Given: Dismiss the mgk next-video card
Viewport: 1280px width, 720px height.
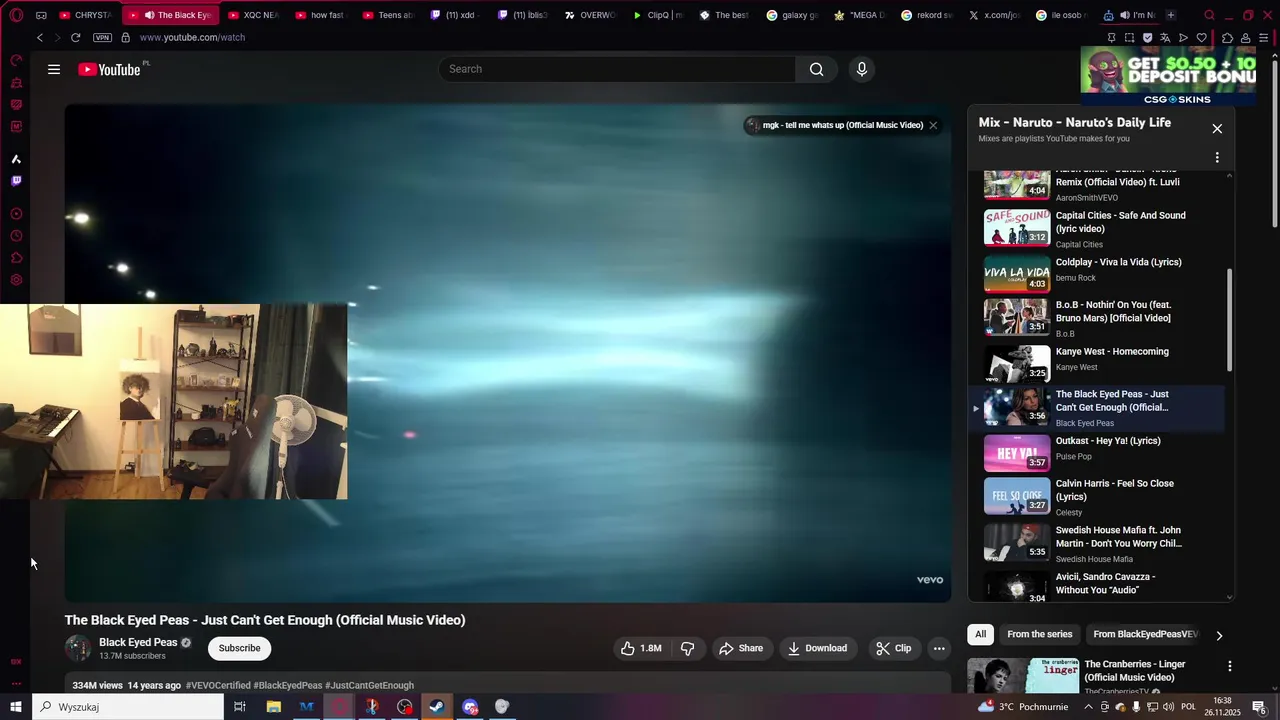Looking at the screenshot, I should point(933,125).
